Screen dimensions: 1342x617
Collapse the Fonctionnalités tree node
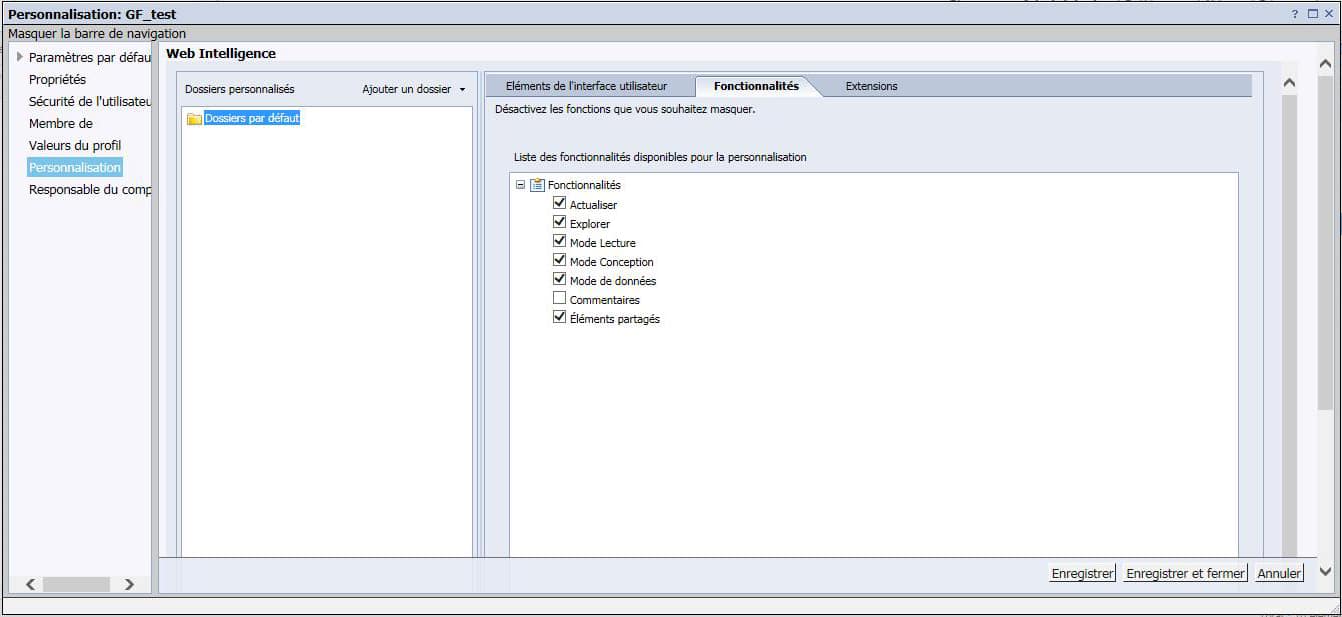coord(520,185)
